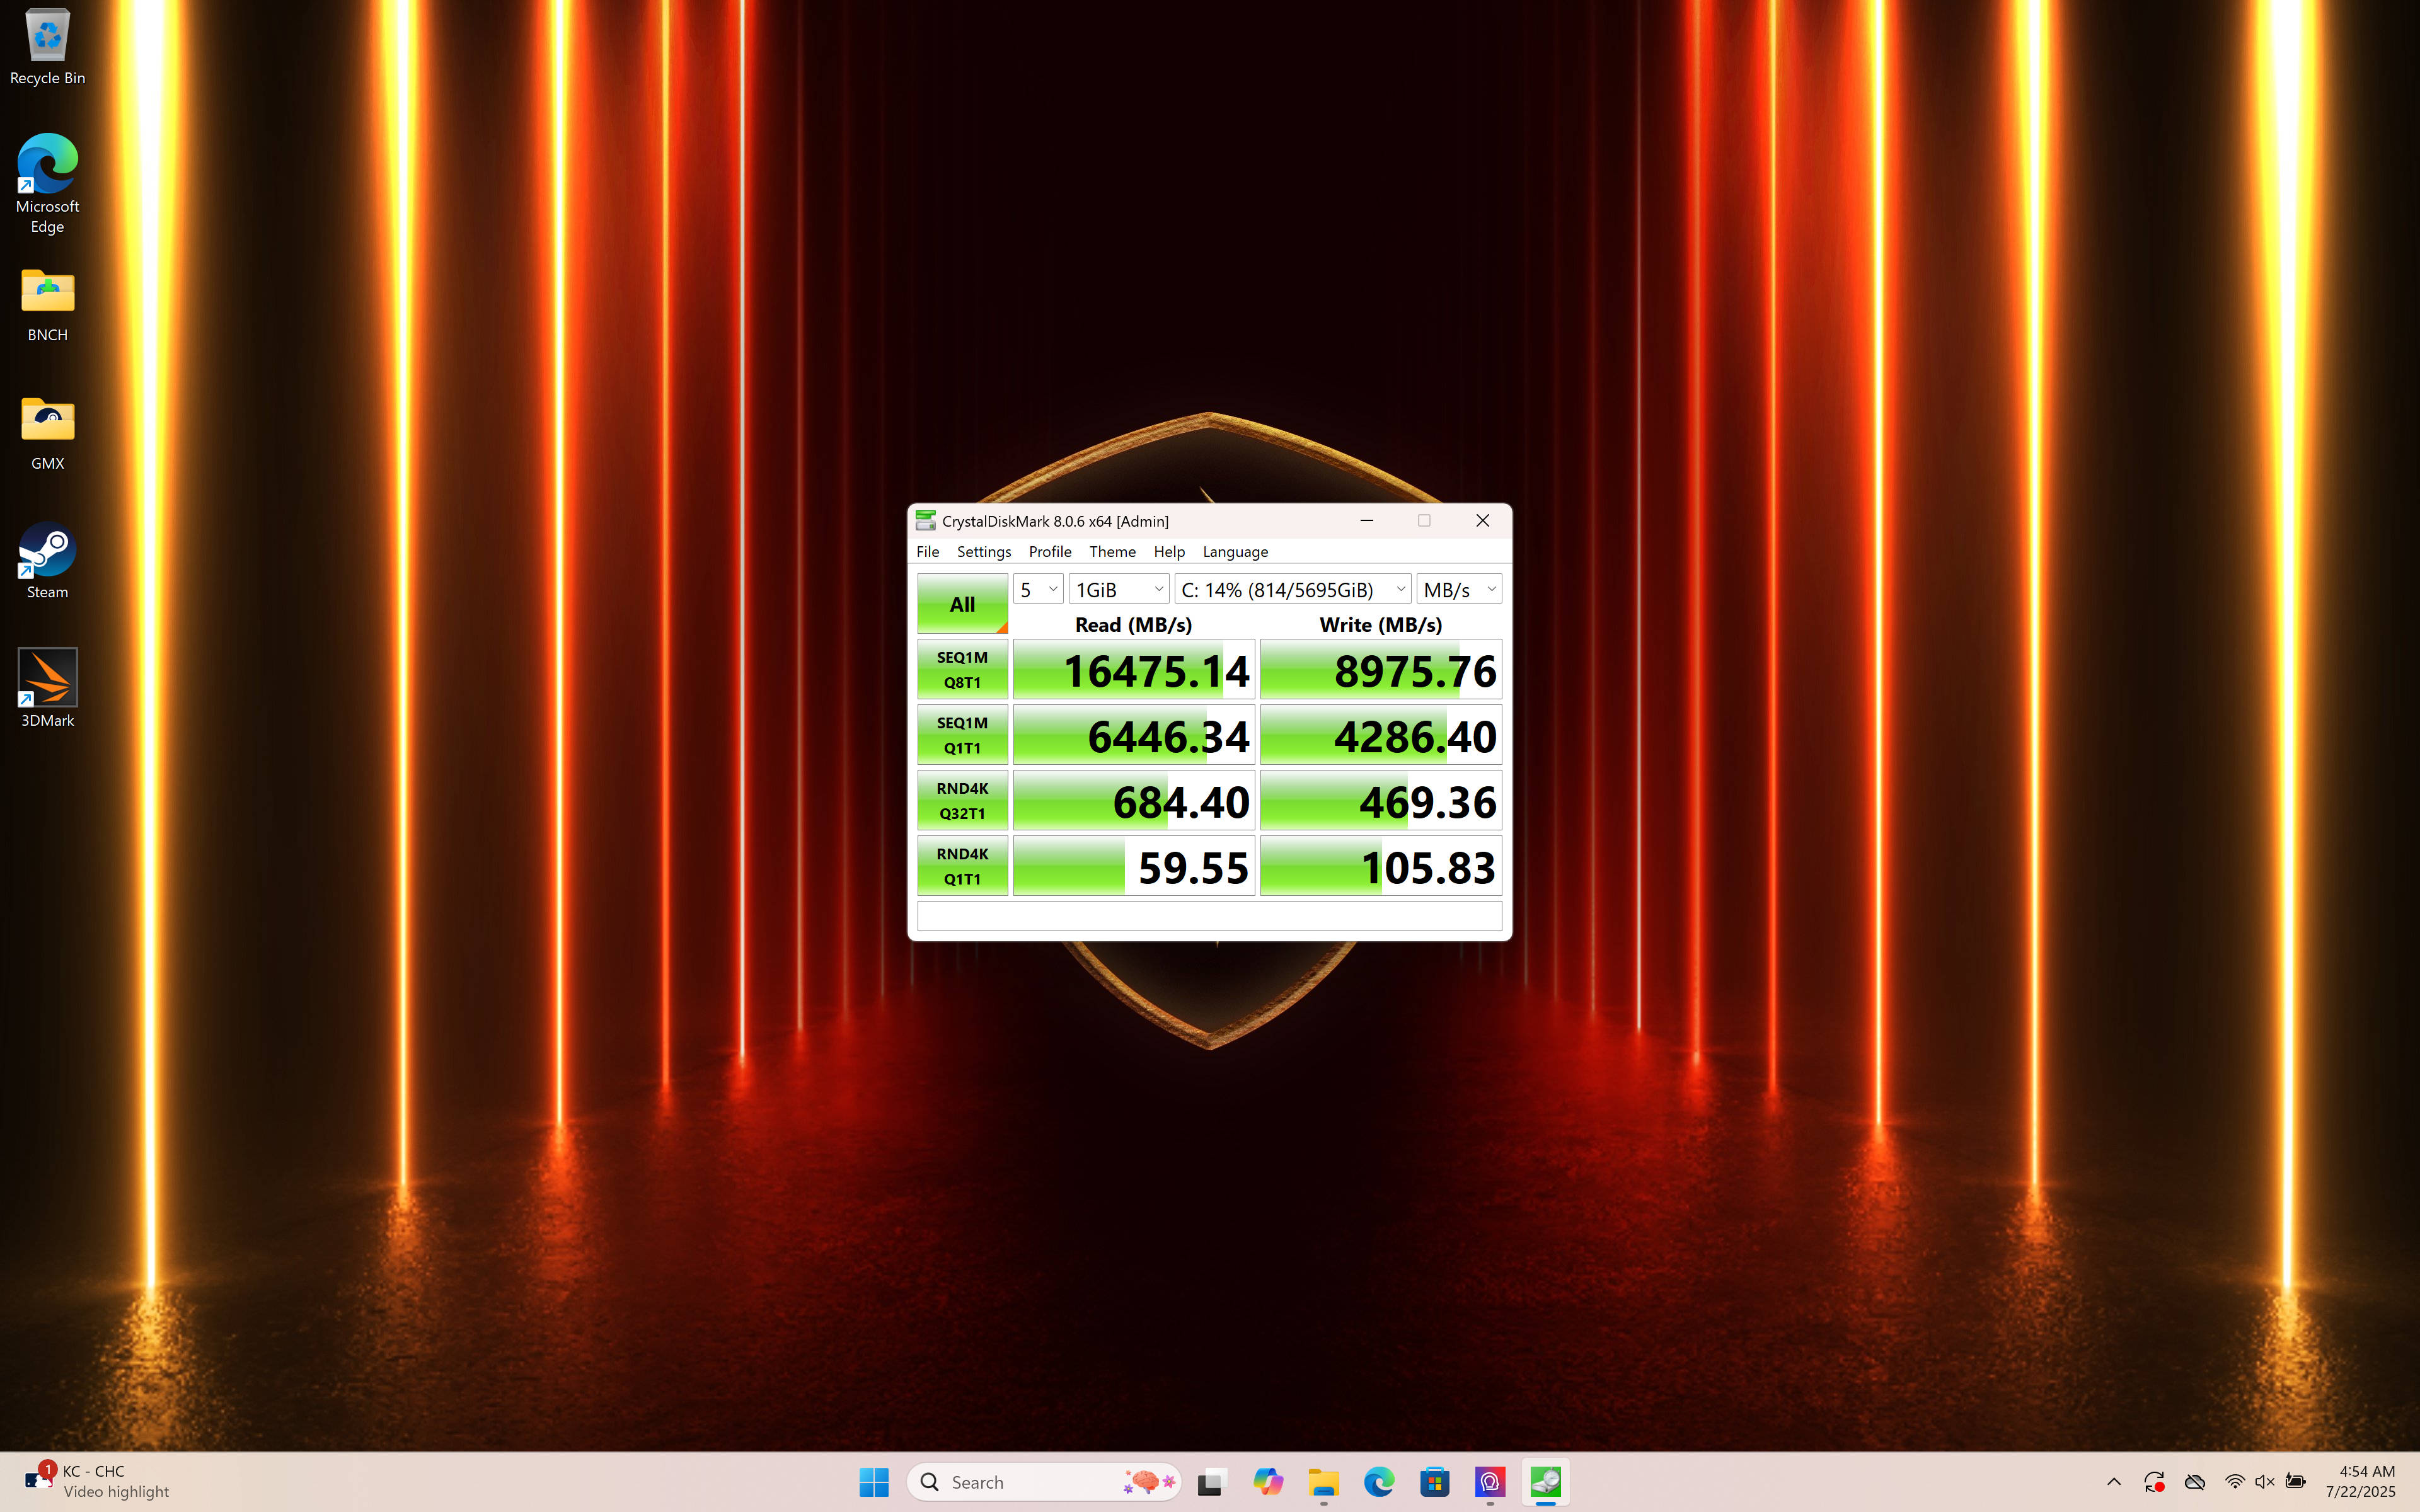Open the Language menu

point(1235,552)
